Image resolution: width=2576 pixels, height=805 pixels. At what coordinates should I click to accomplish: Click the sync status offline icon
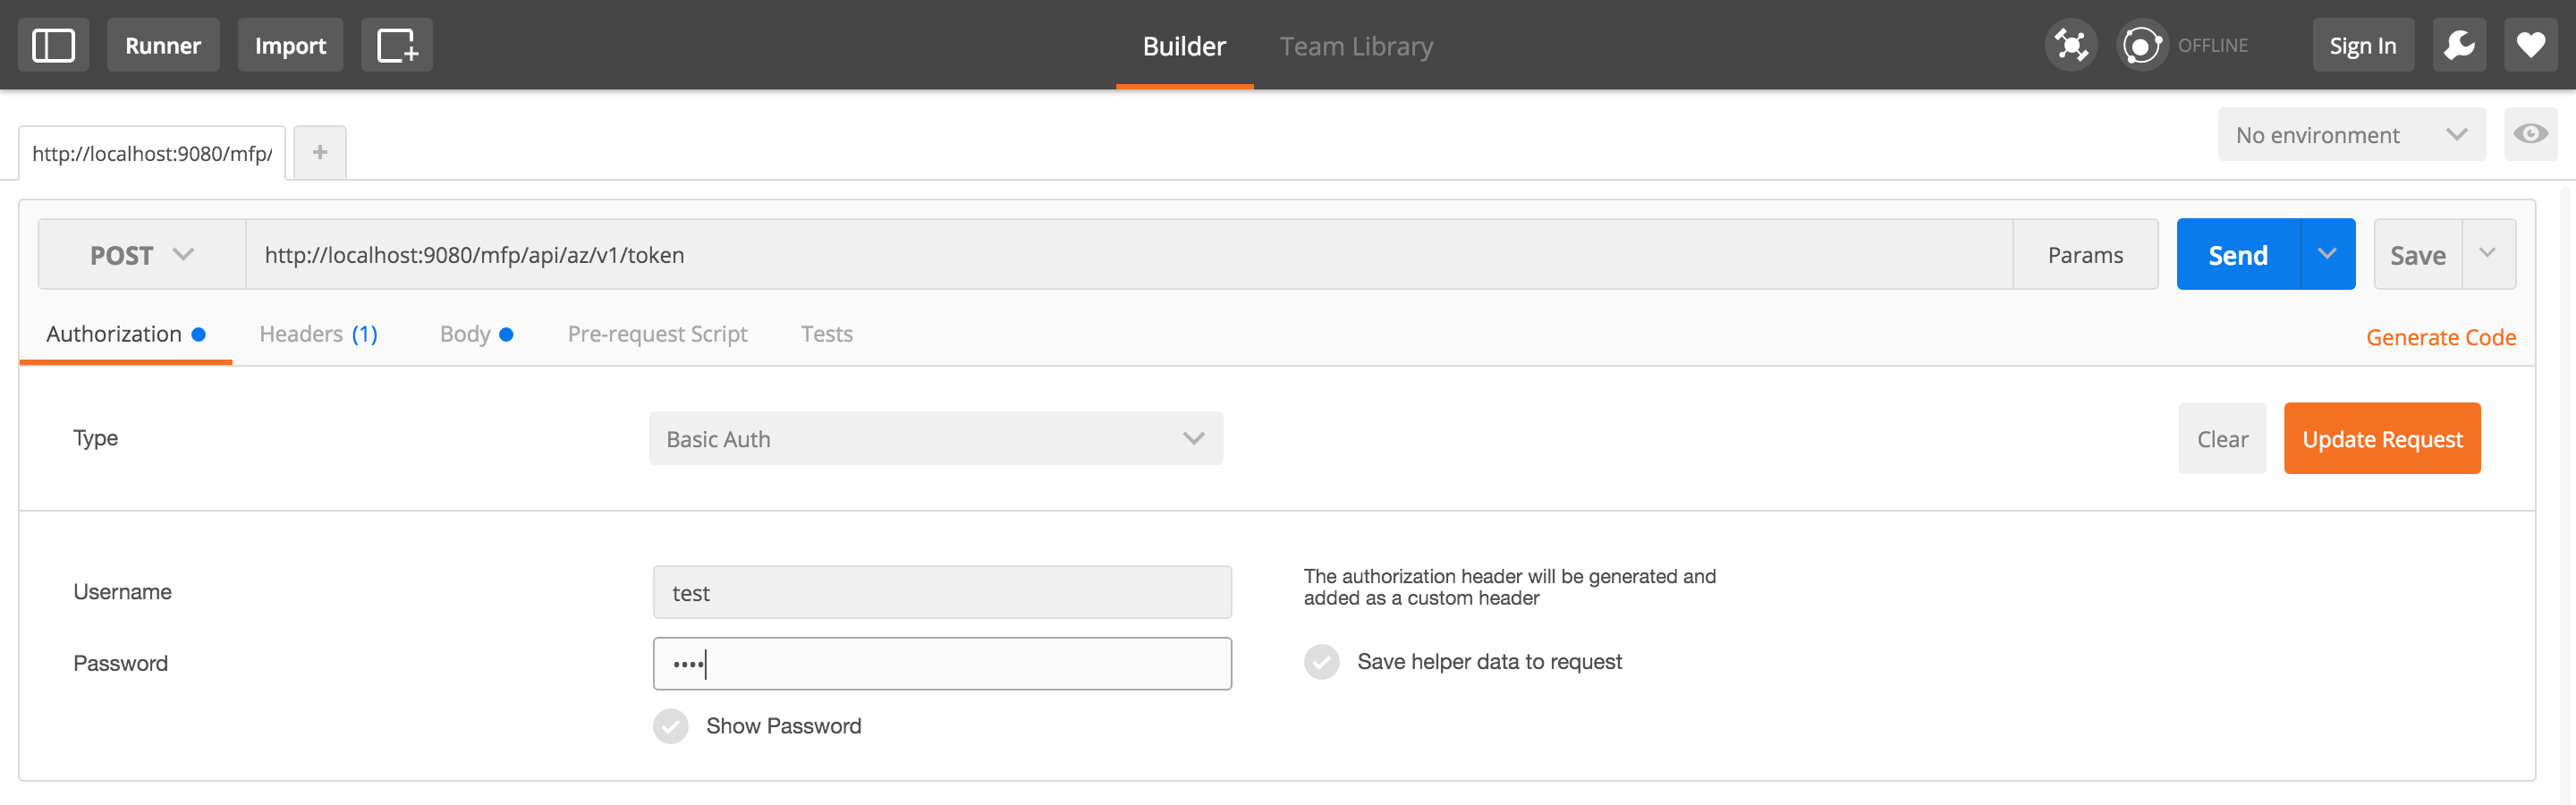point(2141,45)
